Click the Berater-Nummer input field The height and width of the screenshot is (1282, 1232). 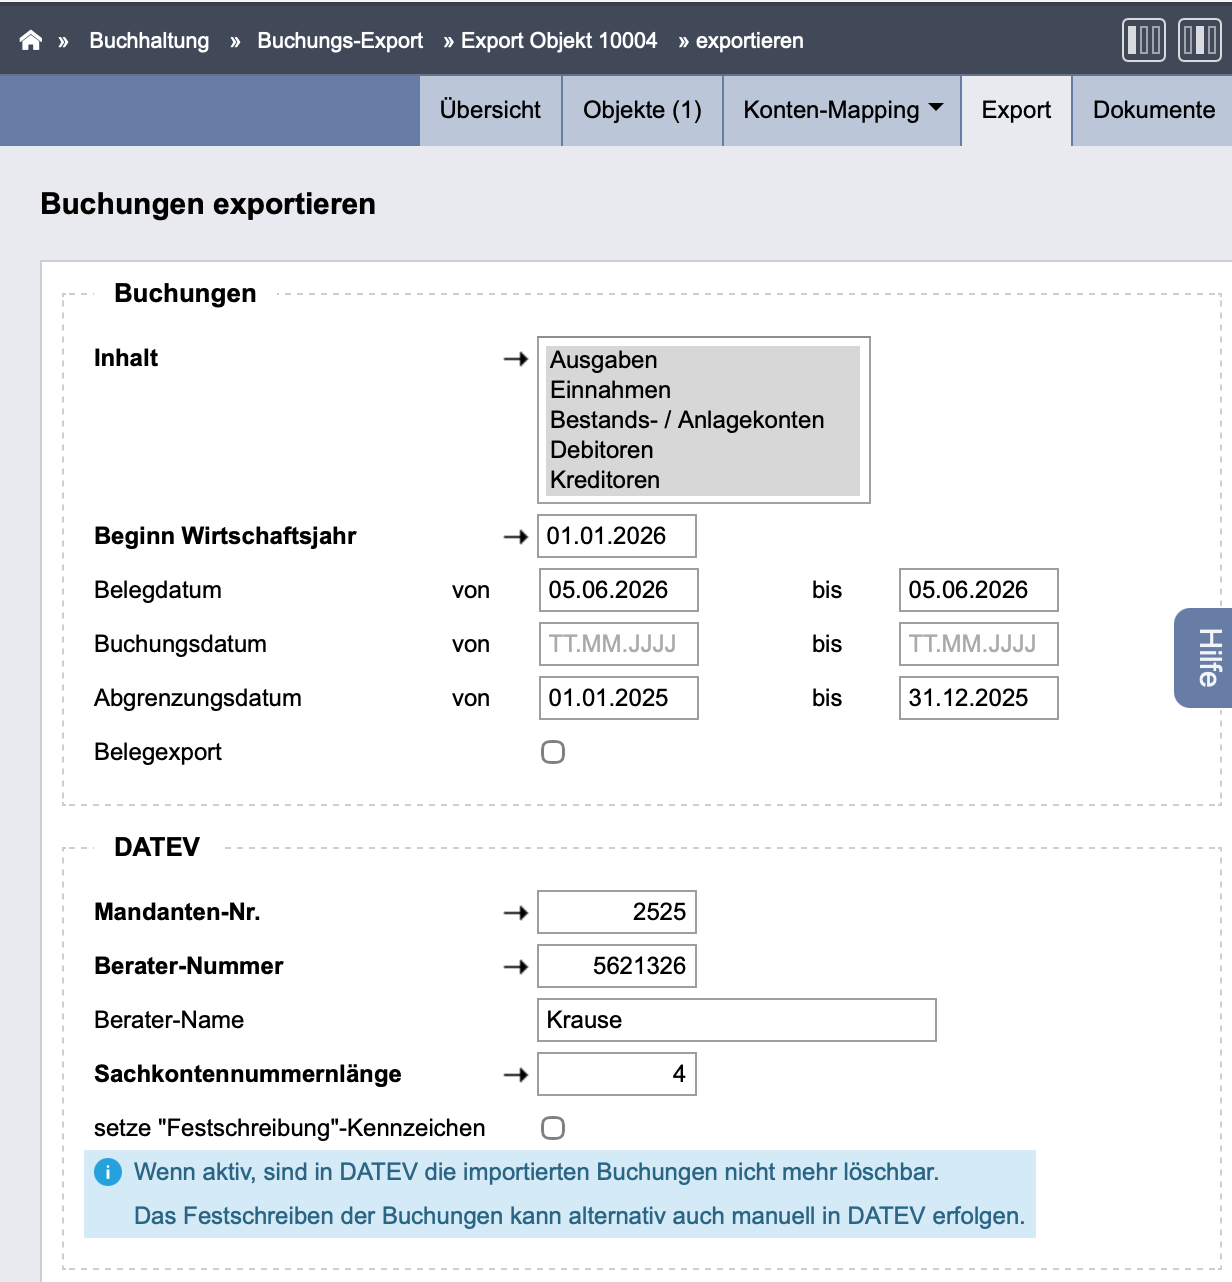pyautogui.click(x=617, y=966)
